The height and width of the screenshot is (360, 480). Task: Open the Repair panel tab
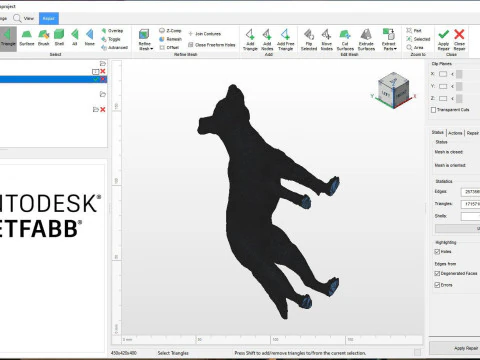[473, 133]
